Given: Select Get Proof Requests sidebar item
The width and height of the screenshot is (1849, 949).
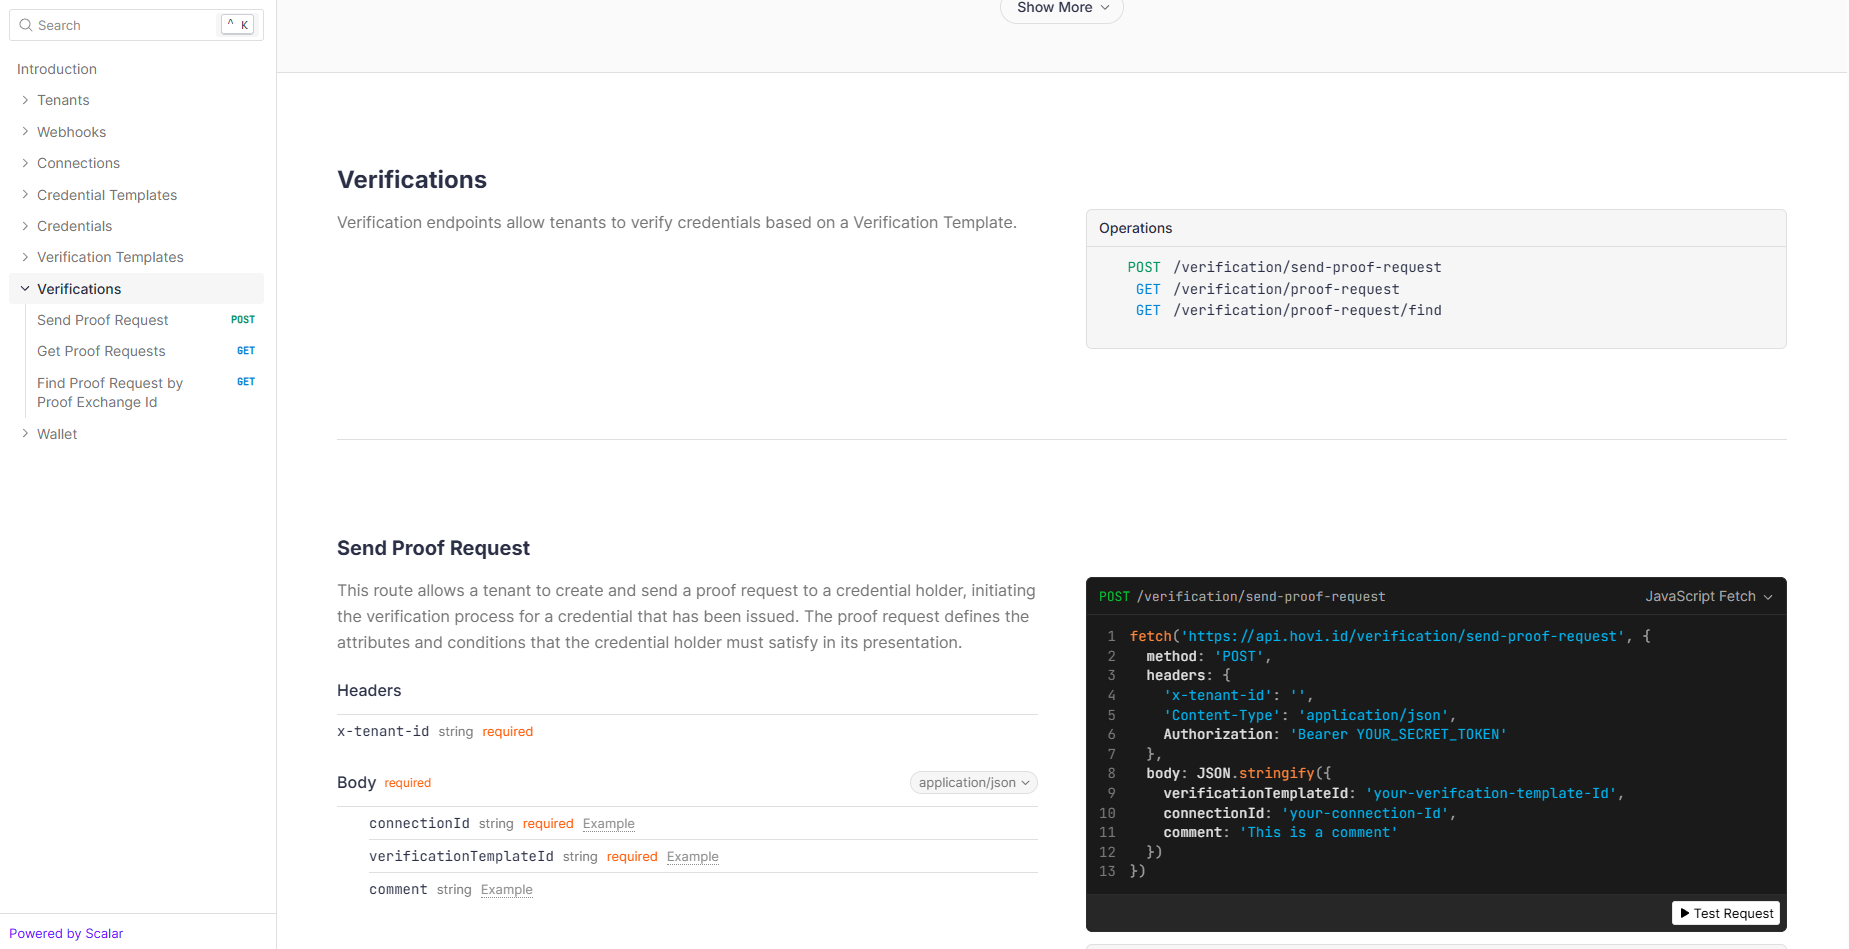Looking at the screenshot, I should tap(101, 351).
